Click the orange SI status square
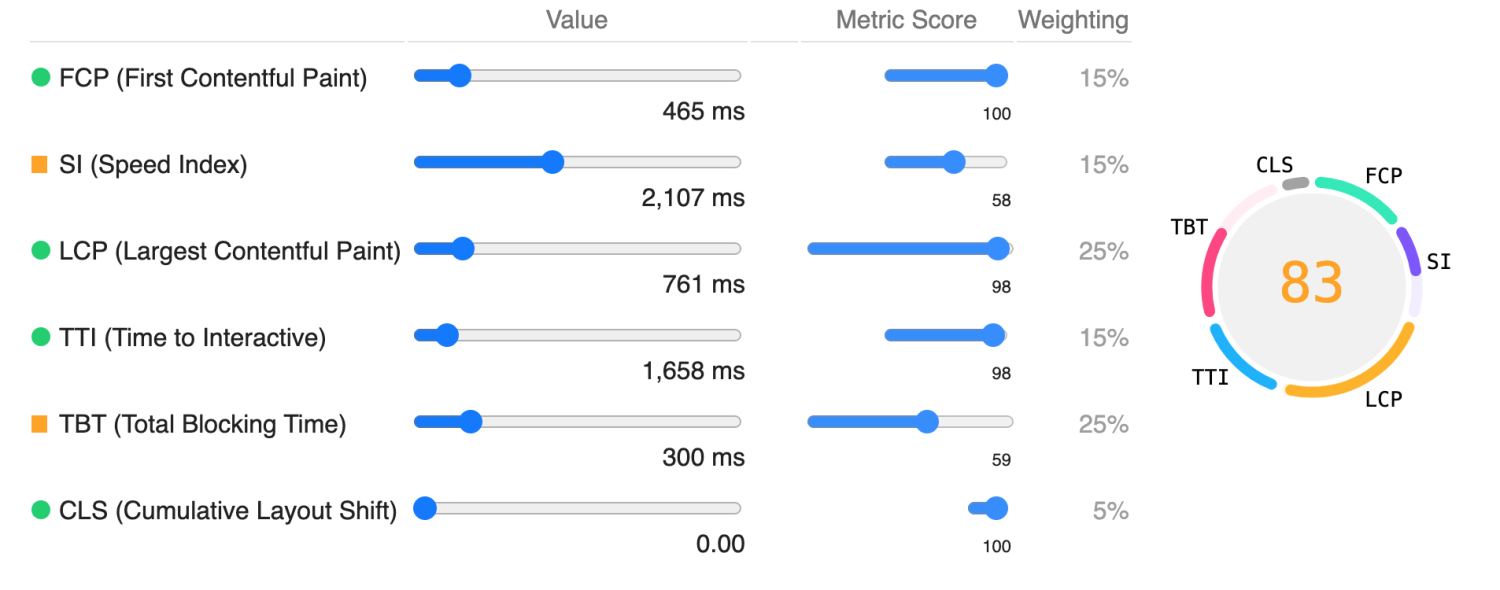 click(41, 164)
